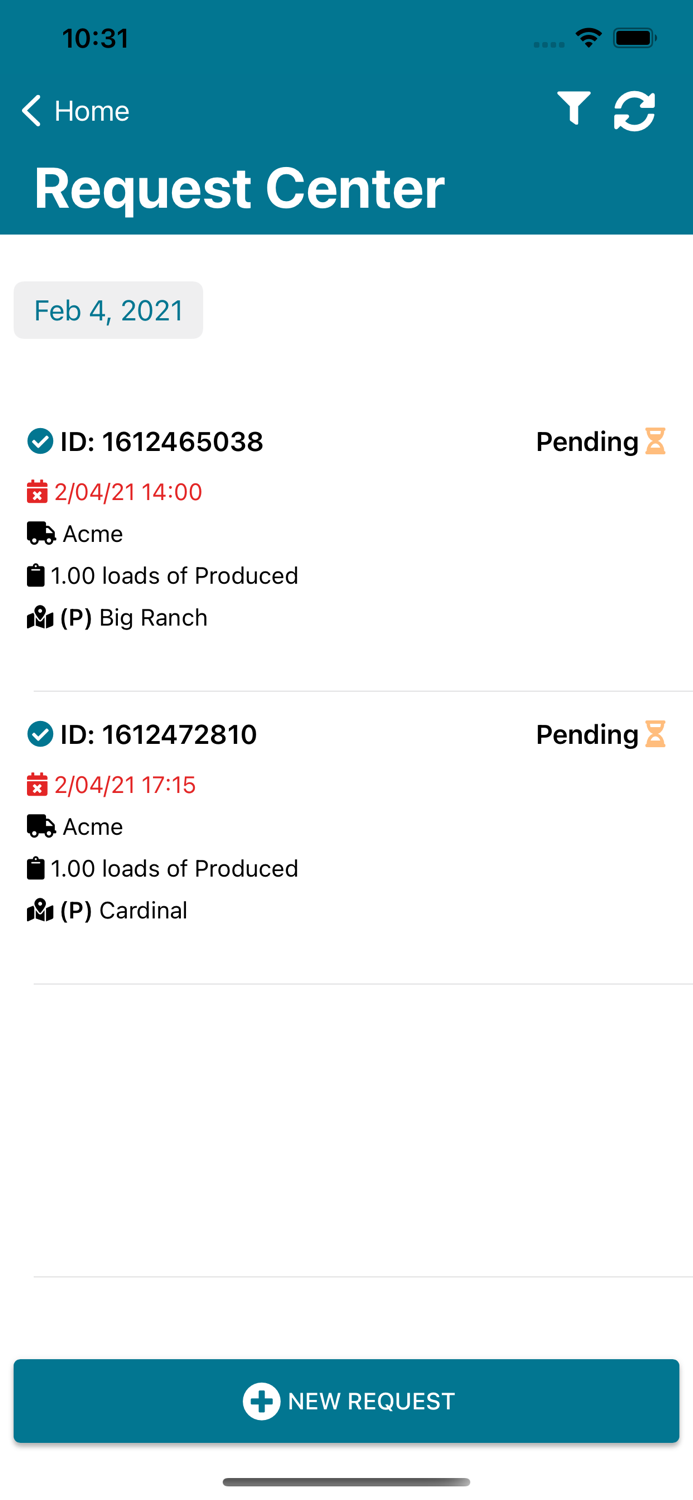Image resolution: width=693 pixels, height=1500 pixels.
Task: Tap red calendar icon for 14:00 request
Action: 37,492
